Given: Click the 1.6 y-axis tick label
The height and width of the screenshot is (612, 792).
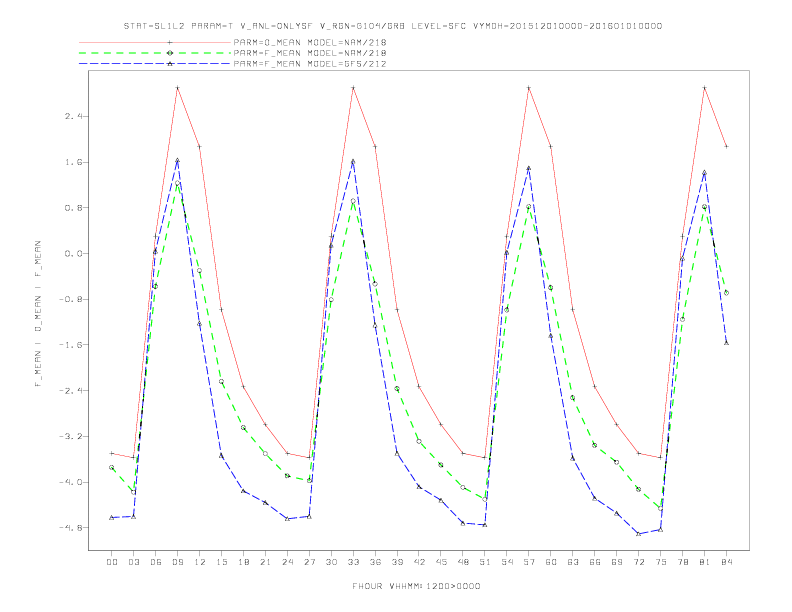Looking at the screenshot, I should (73, 162).
